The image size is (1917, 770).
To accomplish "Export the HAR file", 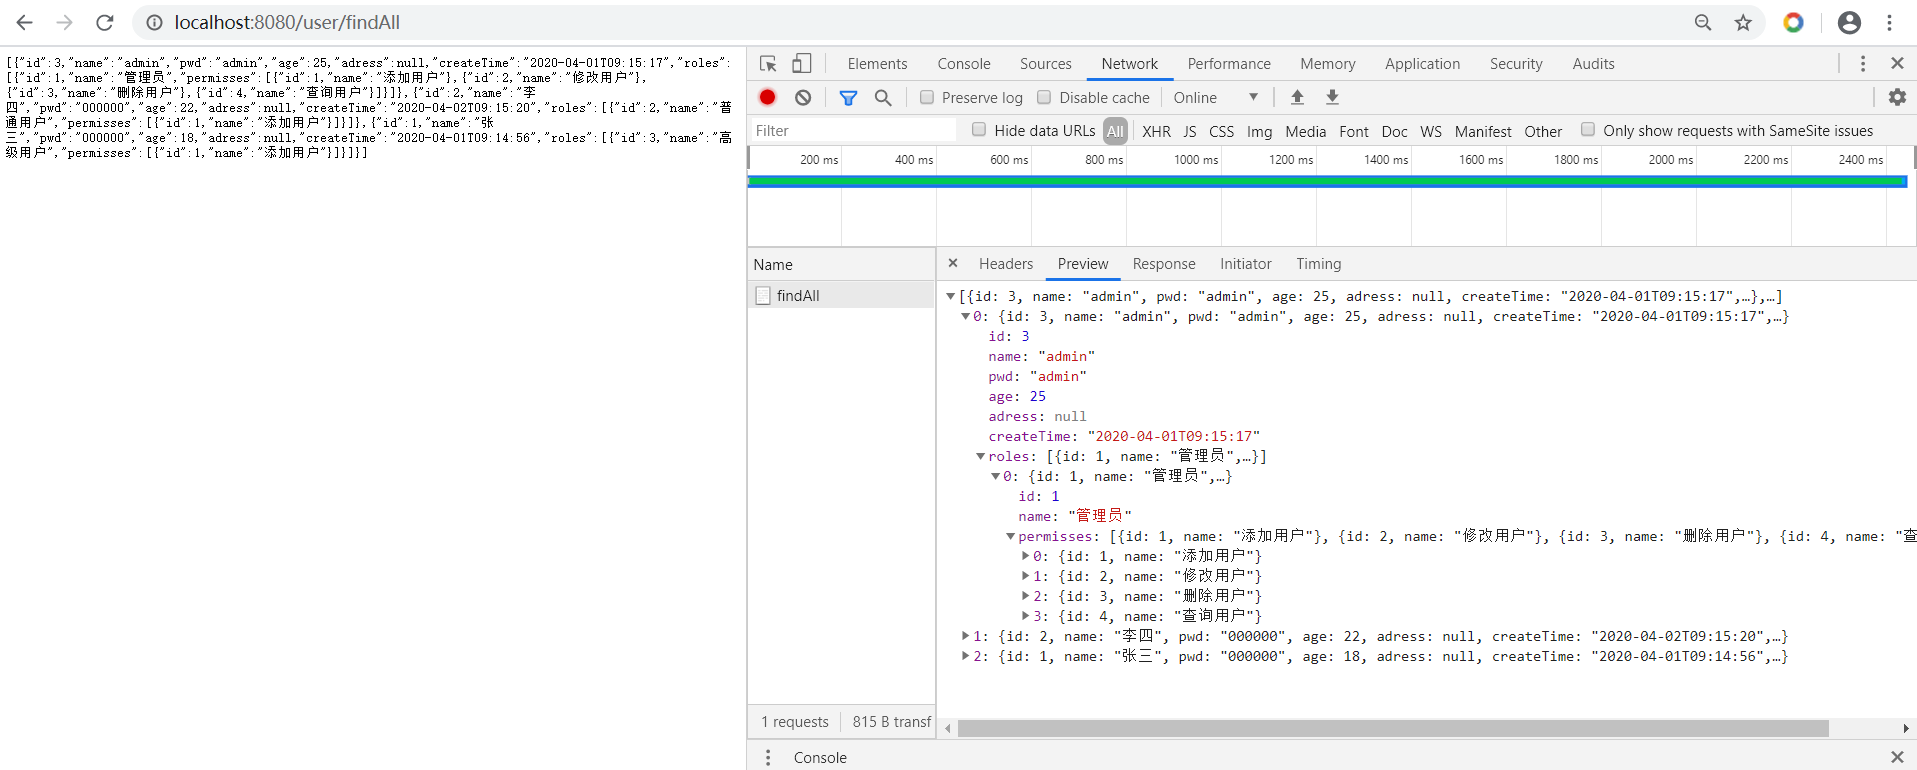I will click(x=1332, y=97).
